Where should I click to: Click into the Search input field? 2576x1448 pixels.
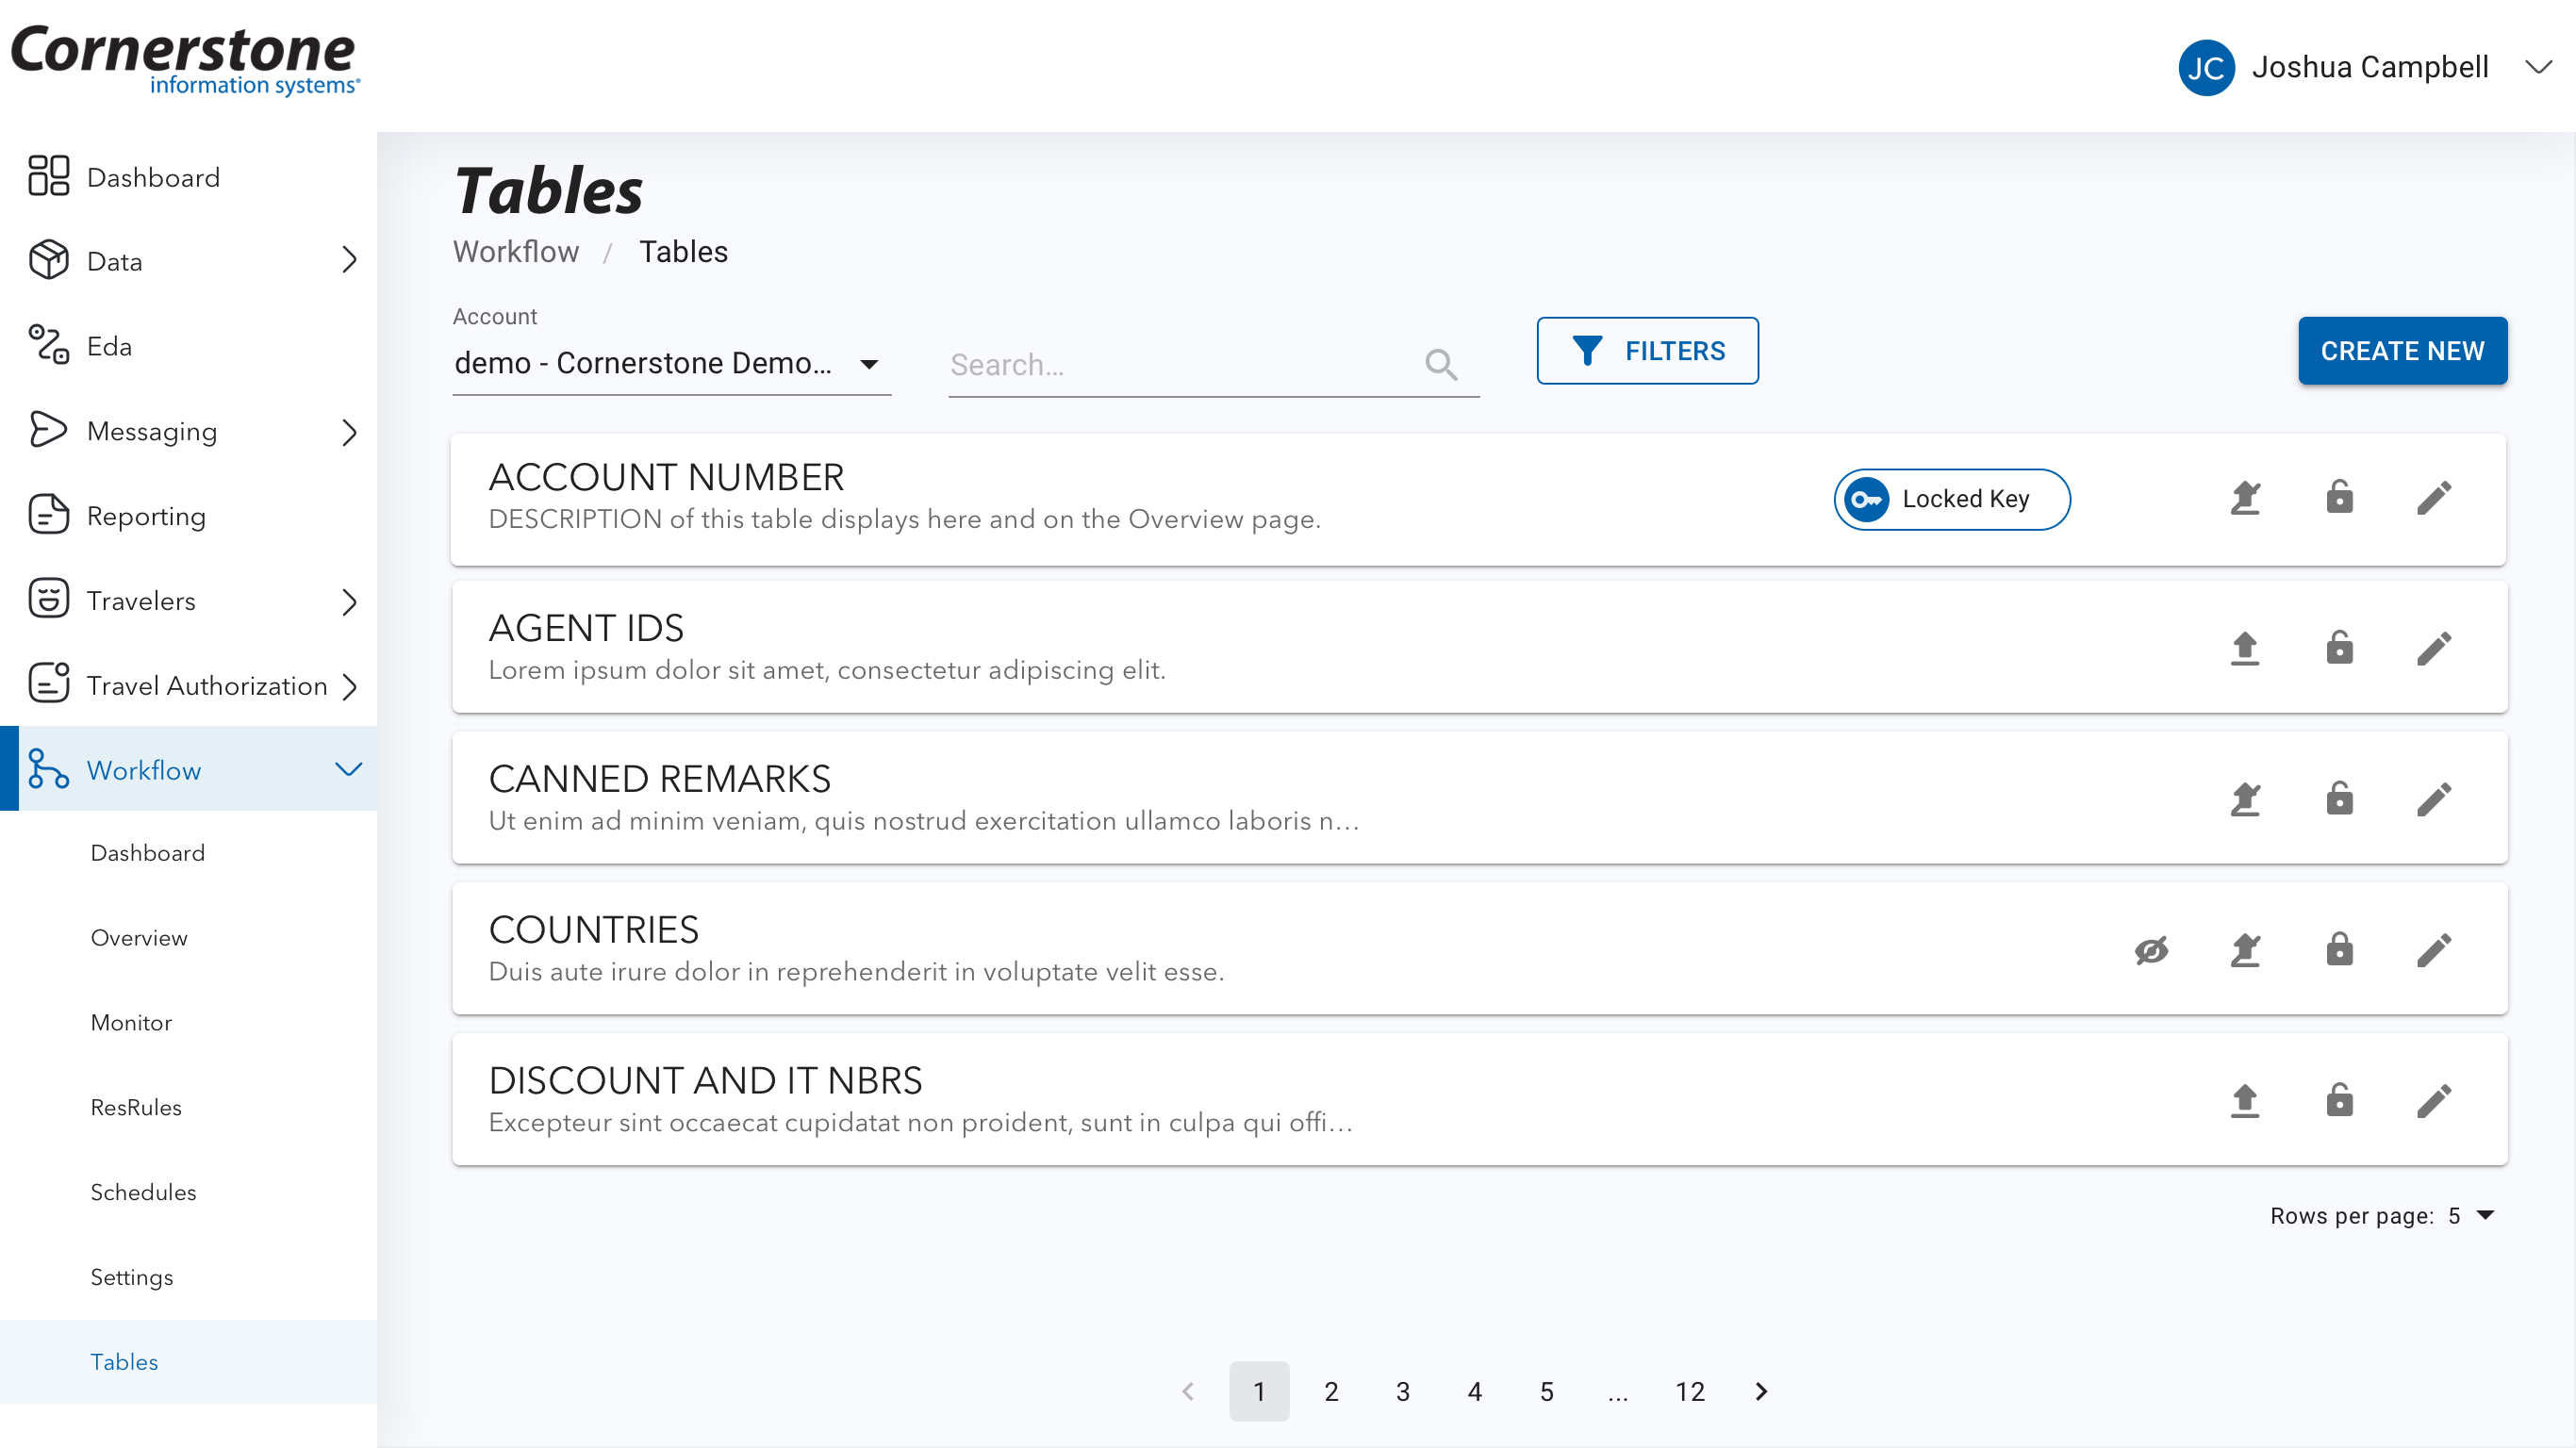tap(1180, 365)
